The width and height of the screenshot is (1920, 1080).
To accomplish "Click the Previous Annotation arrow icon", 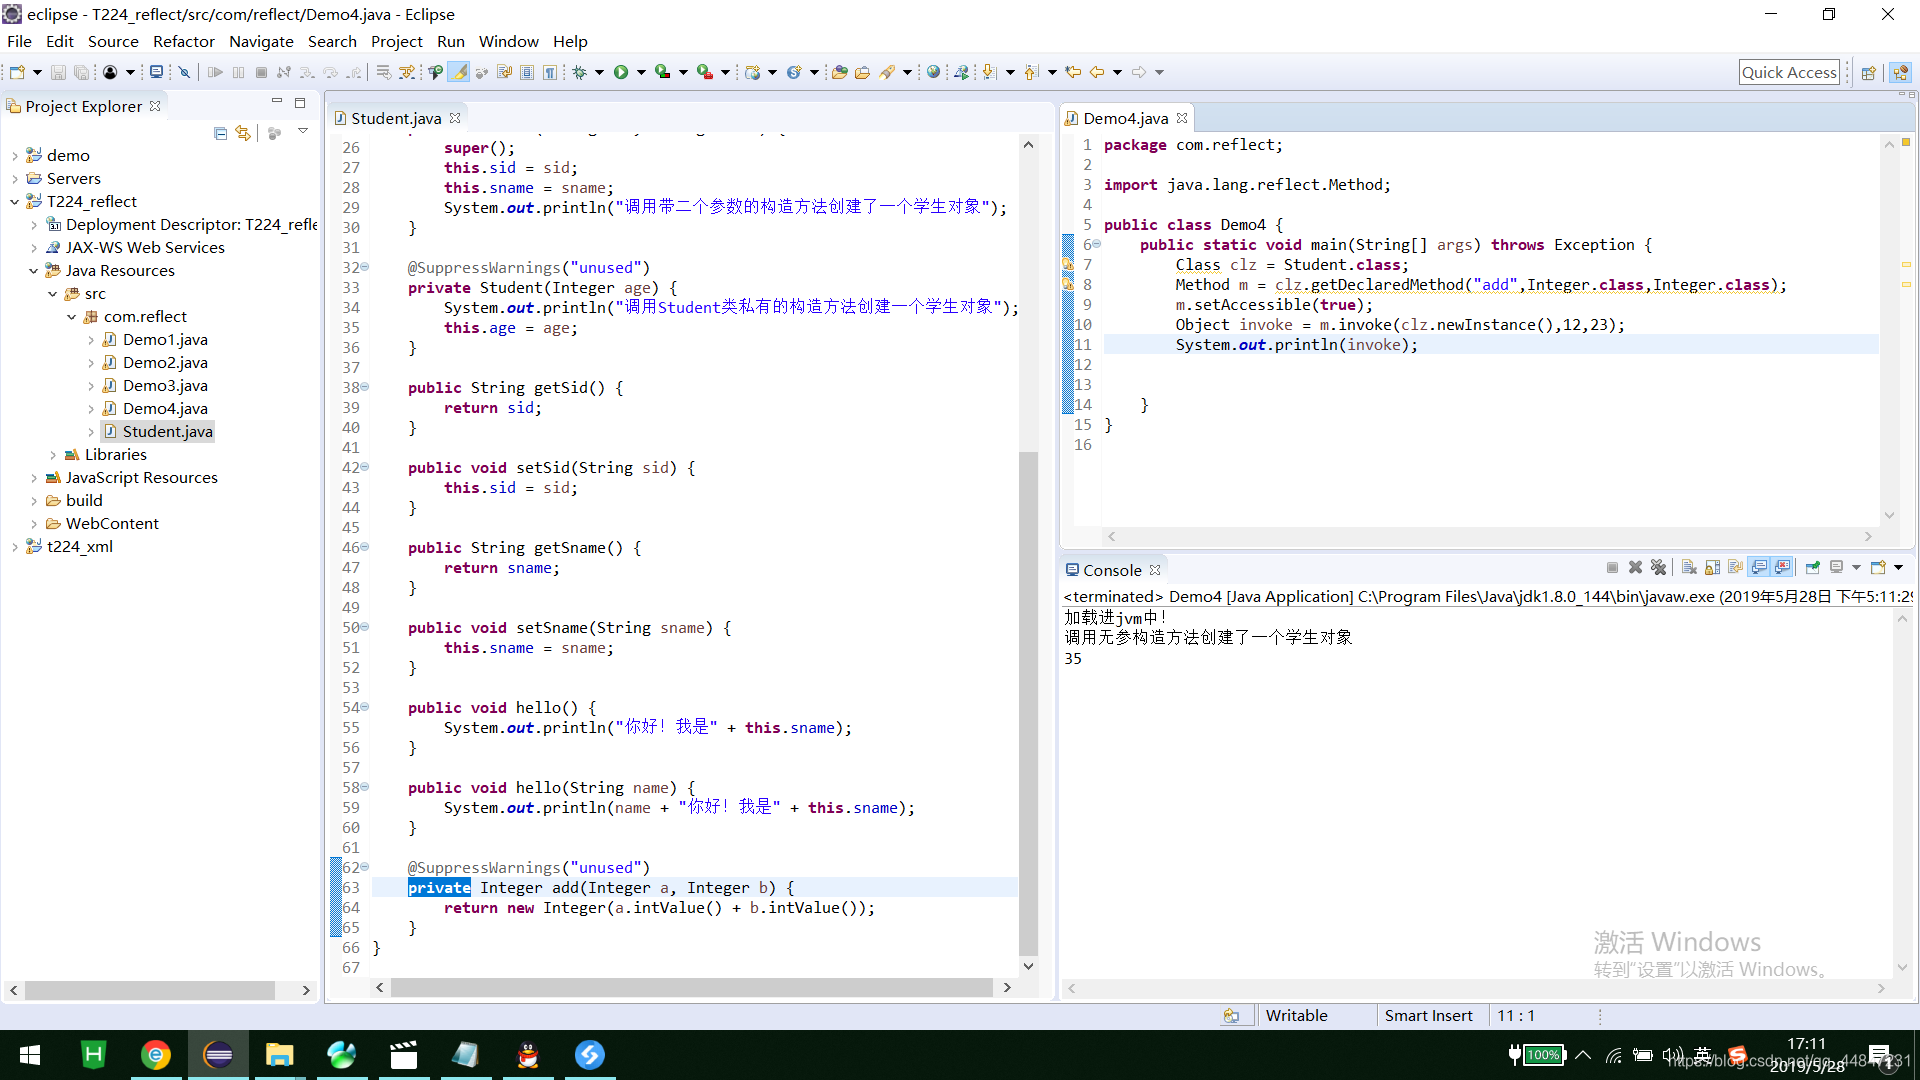I will pos(1031,72).
